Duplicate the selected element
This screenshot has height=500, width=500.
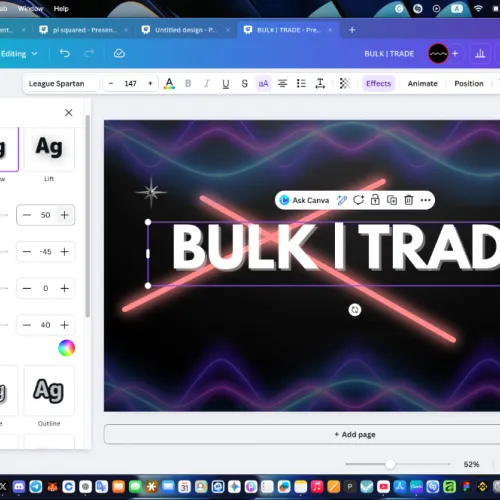pos(392,200)
